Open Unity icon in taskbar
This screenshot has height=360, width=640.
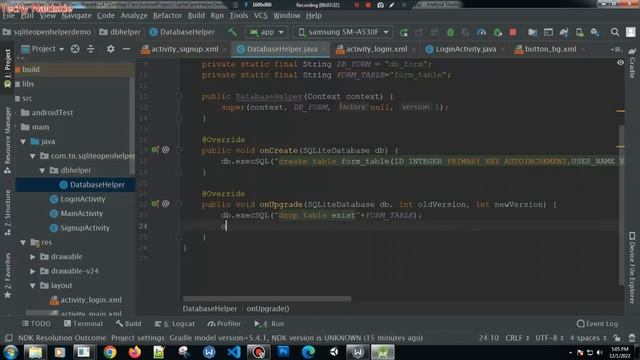(x=333, y=352)
